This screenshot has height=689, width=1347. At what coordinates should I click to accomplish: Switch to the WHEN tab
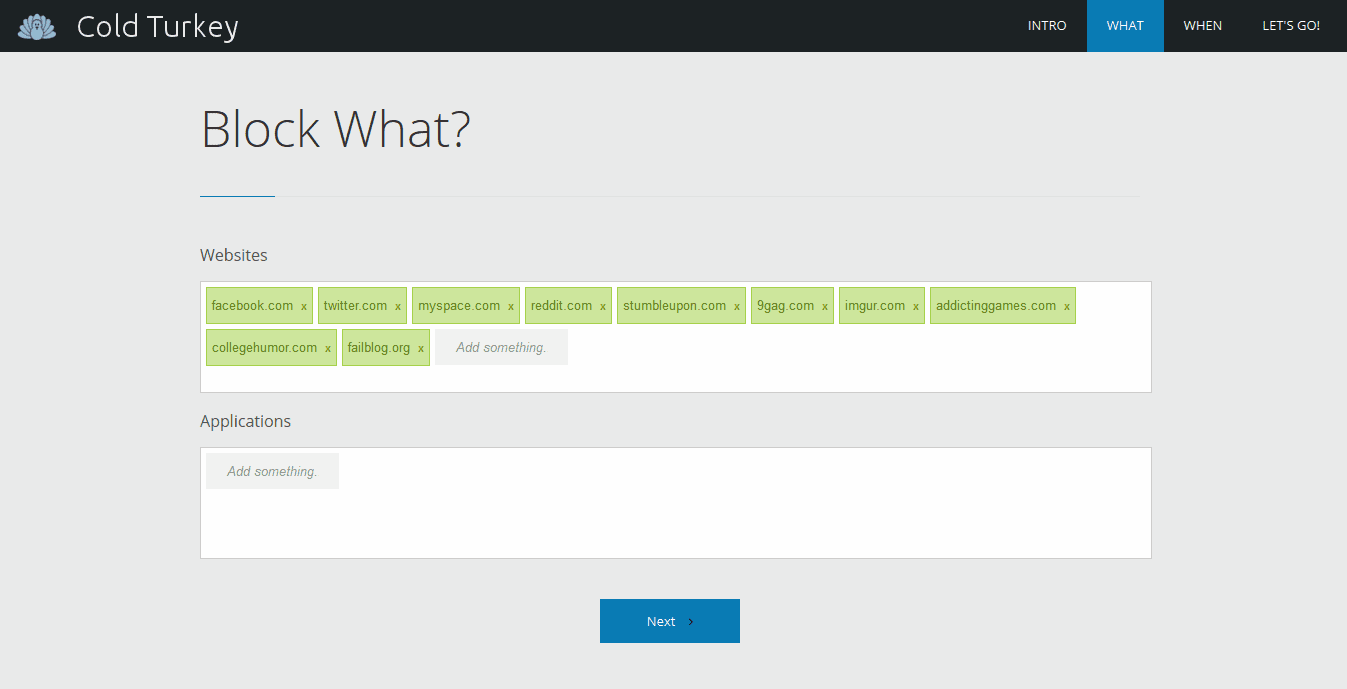tap(1202, 26)
